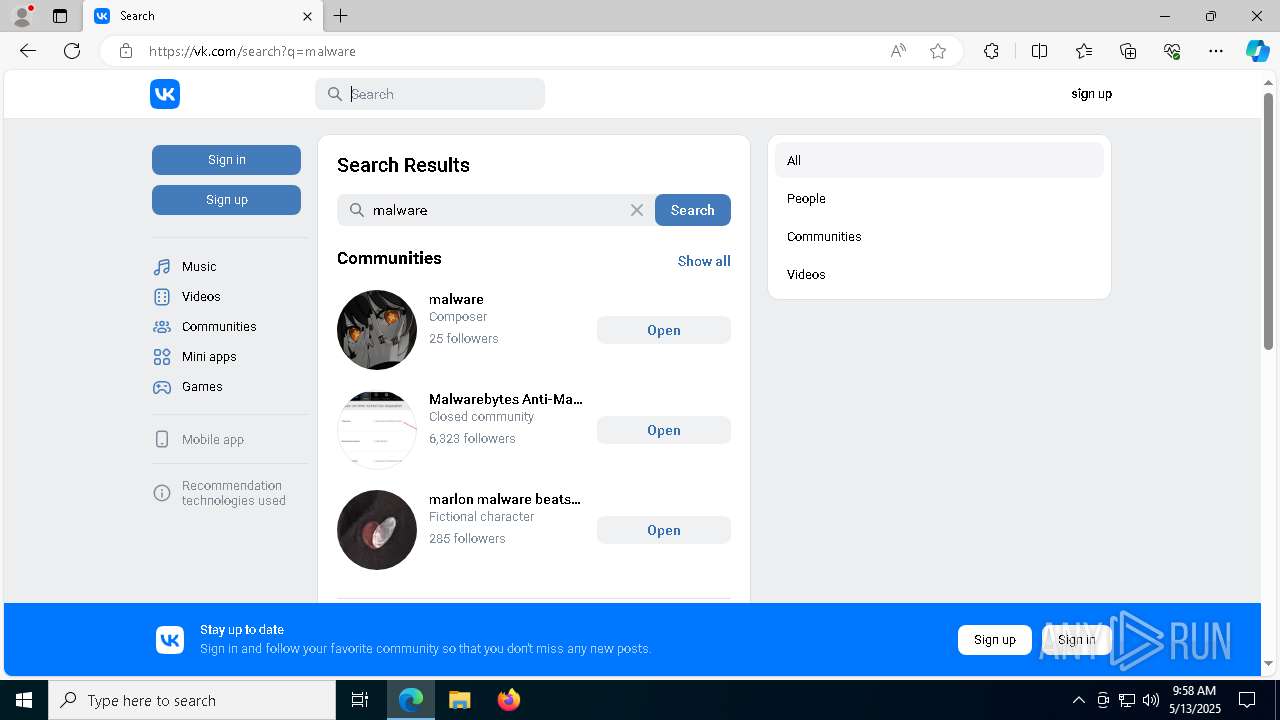Go back with the browser back arrow
Image resolution: width=1280 pixels, height=720 pixels.
pos(28,51)
